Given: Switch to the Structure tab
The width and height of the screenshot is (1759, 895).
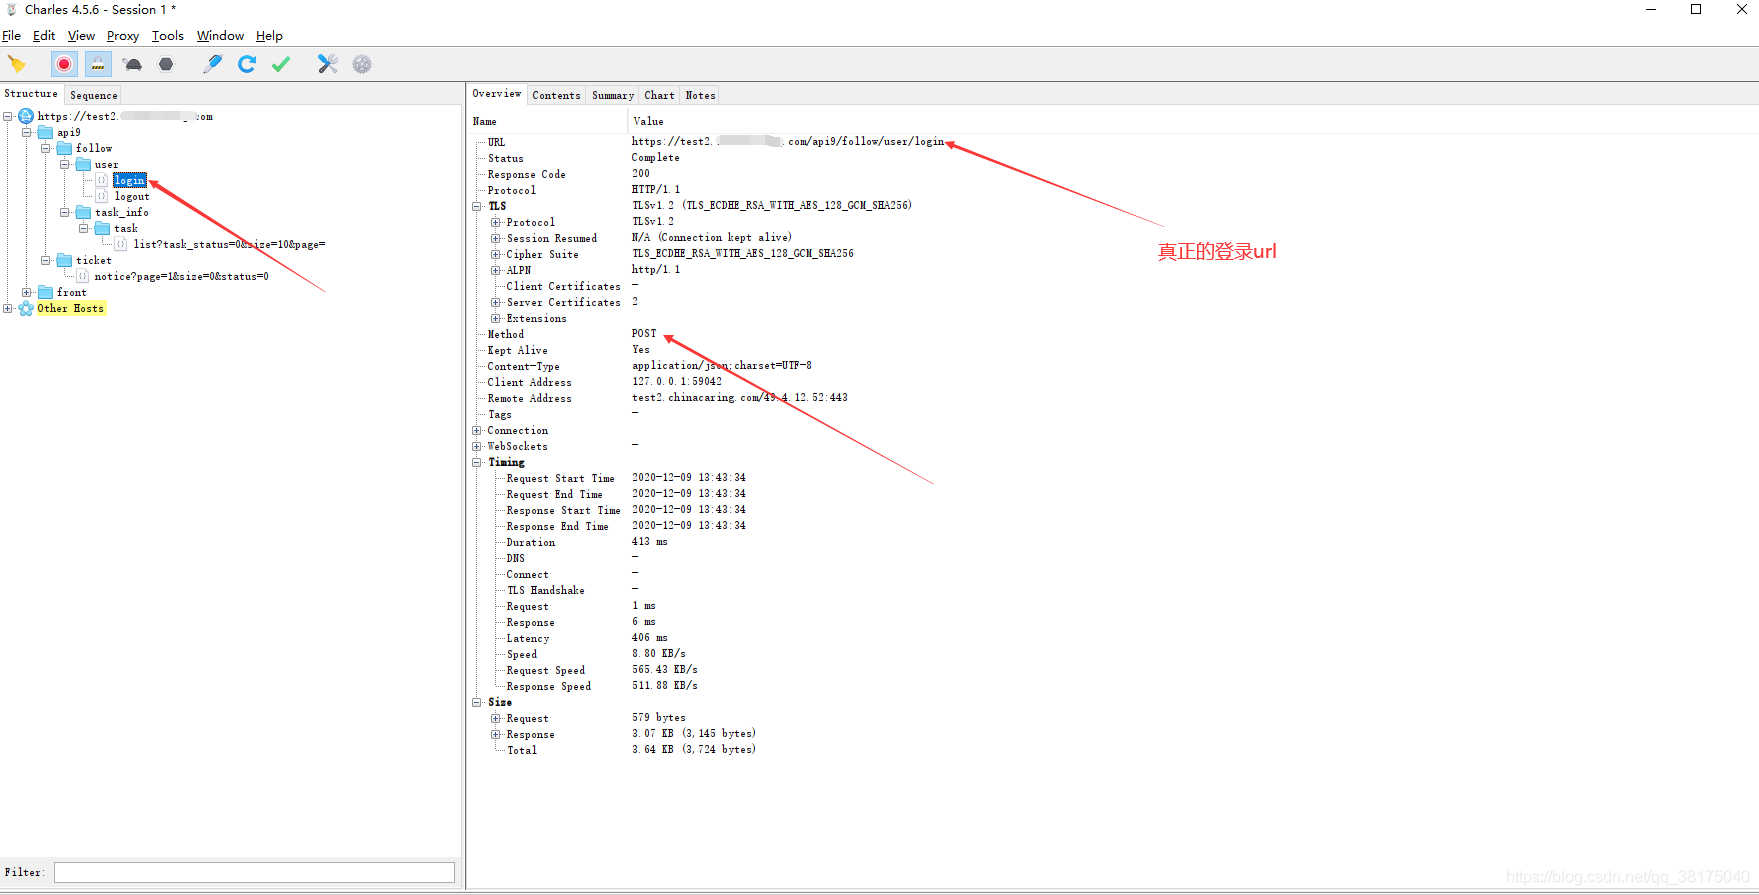Looking at the screenshot, I should coord(31,94).
